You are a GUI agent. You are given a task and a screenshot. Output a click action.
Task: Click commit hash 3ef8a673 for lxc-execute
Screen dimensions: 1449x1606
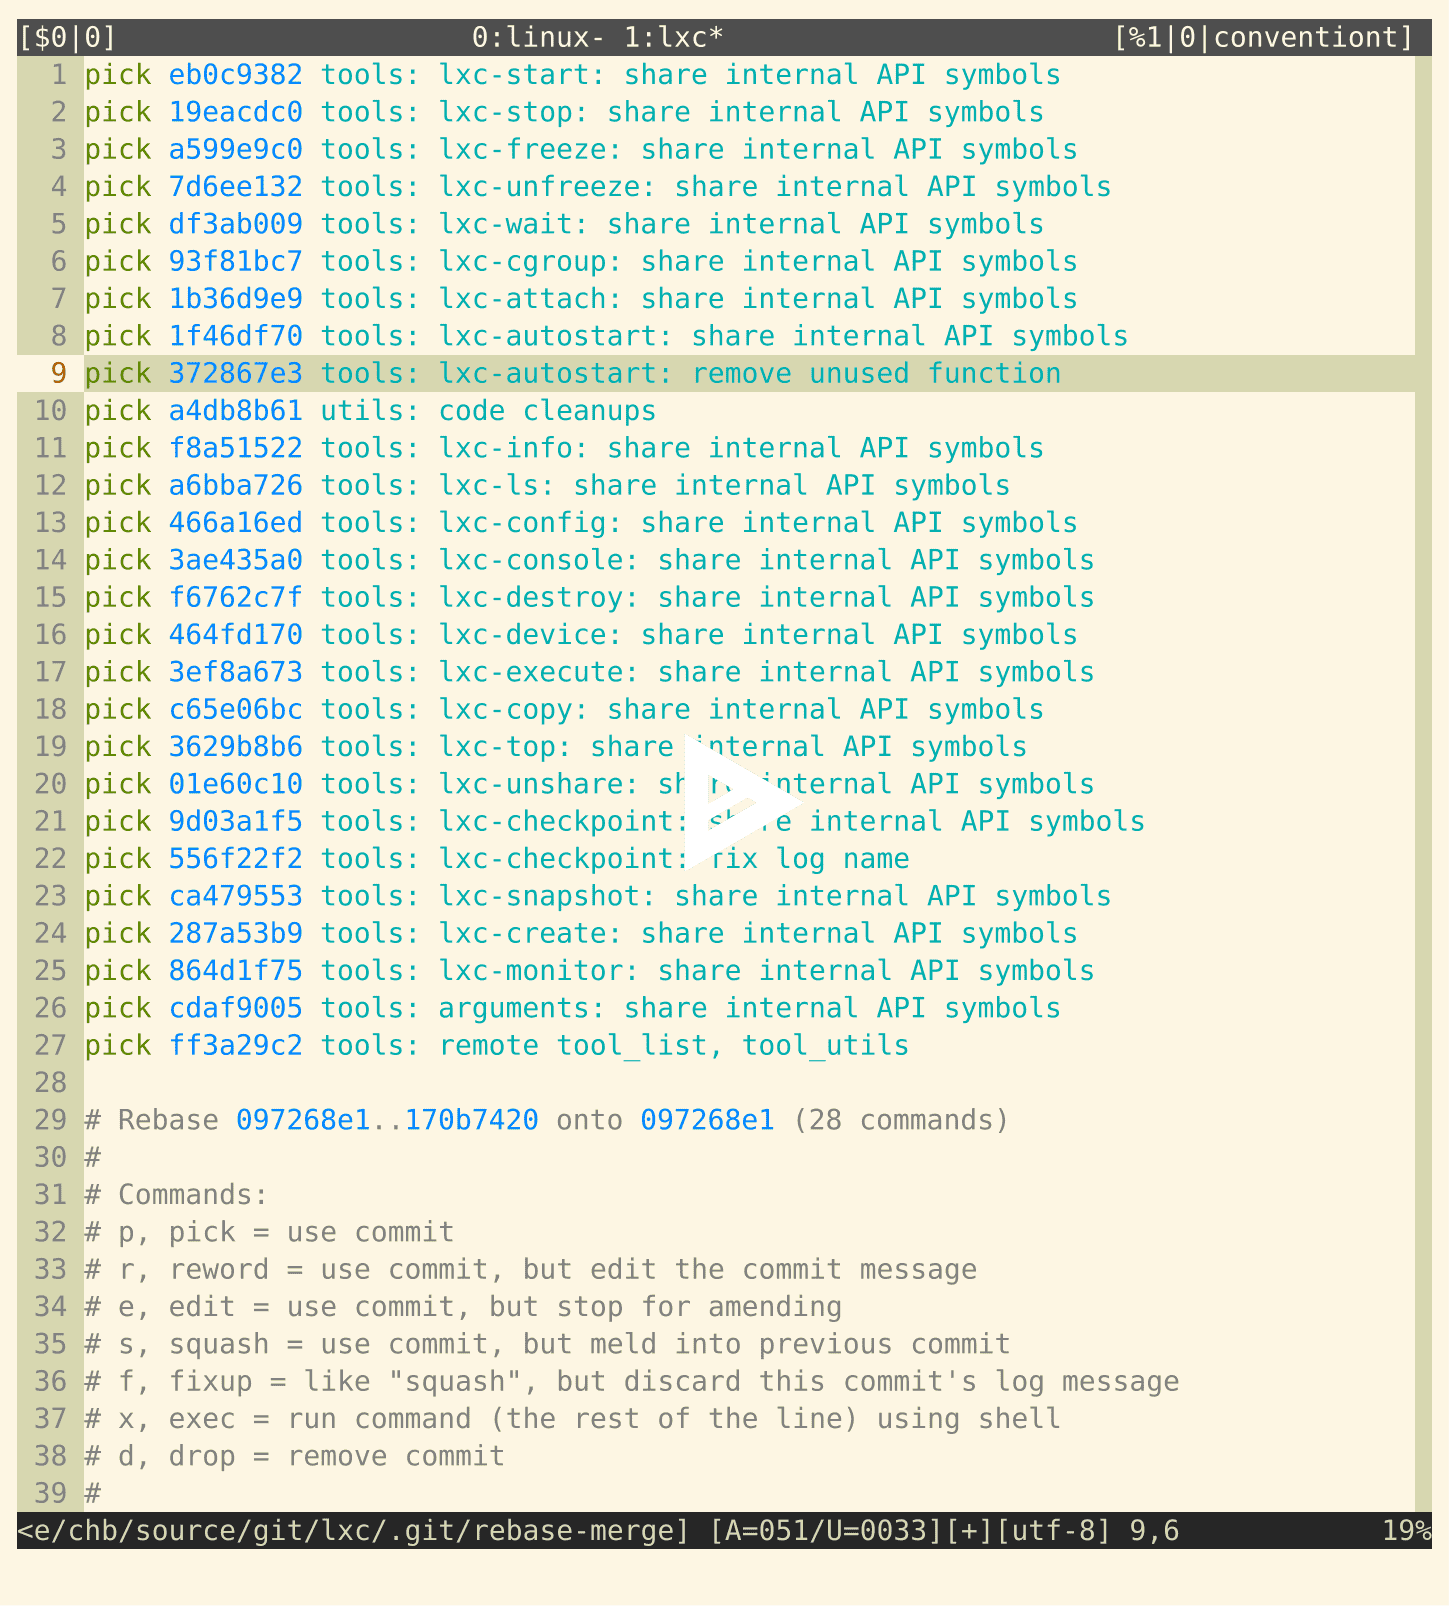(x=235, y=672)
